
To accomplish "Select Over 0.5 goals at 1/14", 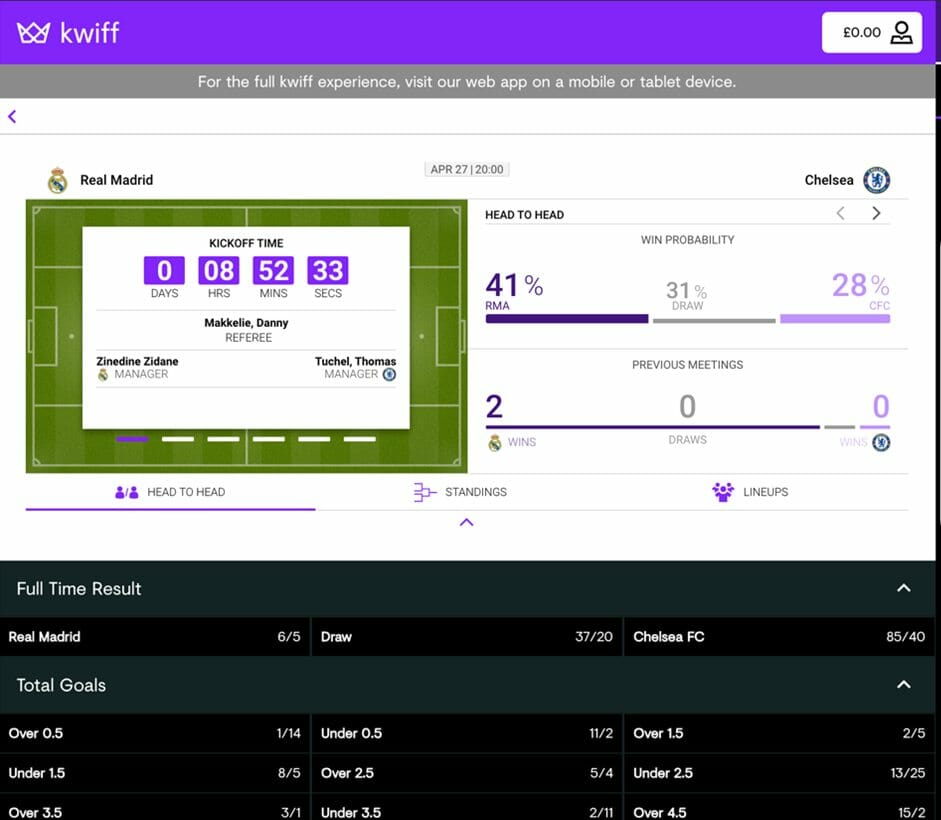I will coord(155,734).
